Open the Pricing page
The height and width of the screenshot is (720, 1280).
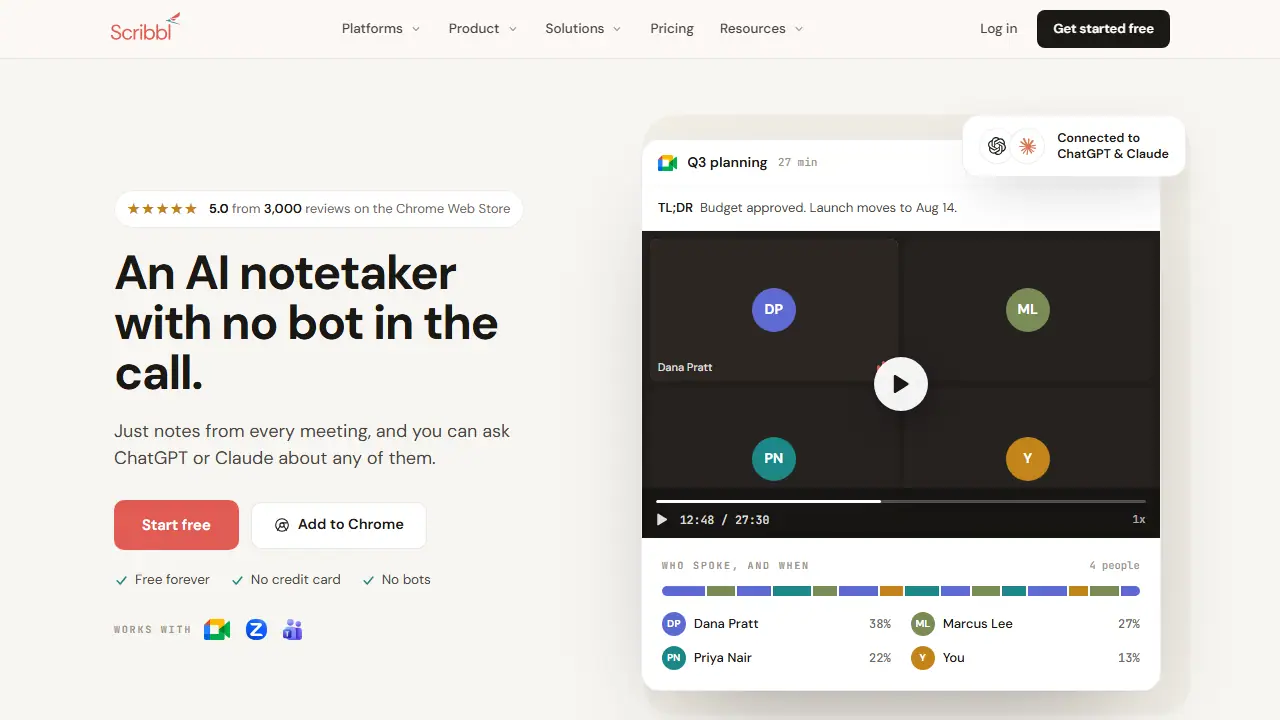672,28
